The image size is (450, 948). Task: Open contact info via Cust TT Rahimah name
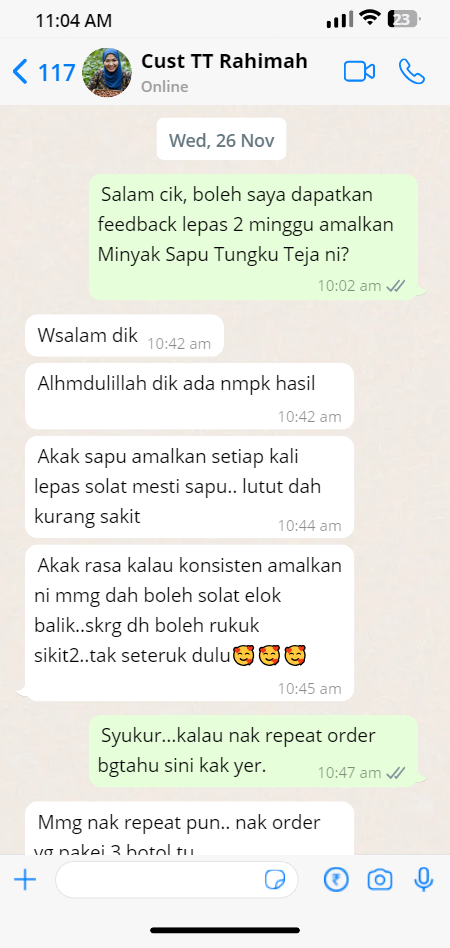224,61
